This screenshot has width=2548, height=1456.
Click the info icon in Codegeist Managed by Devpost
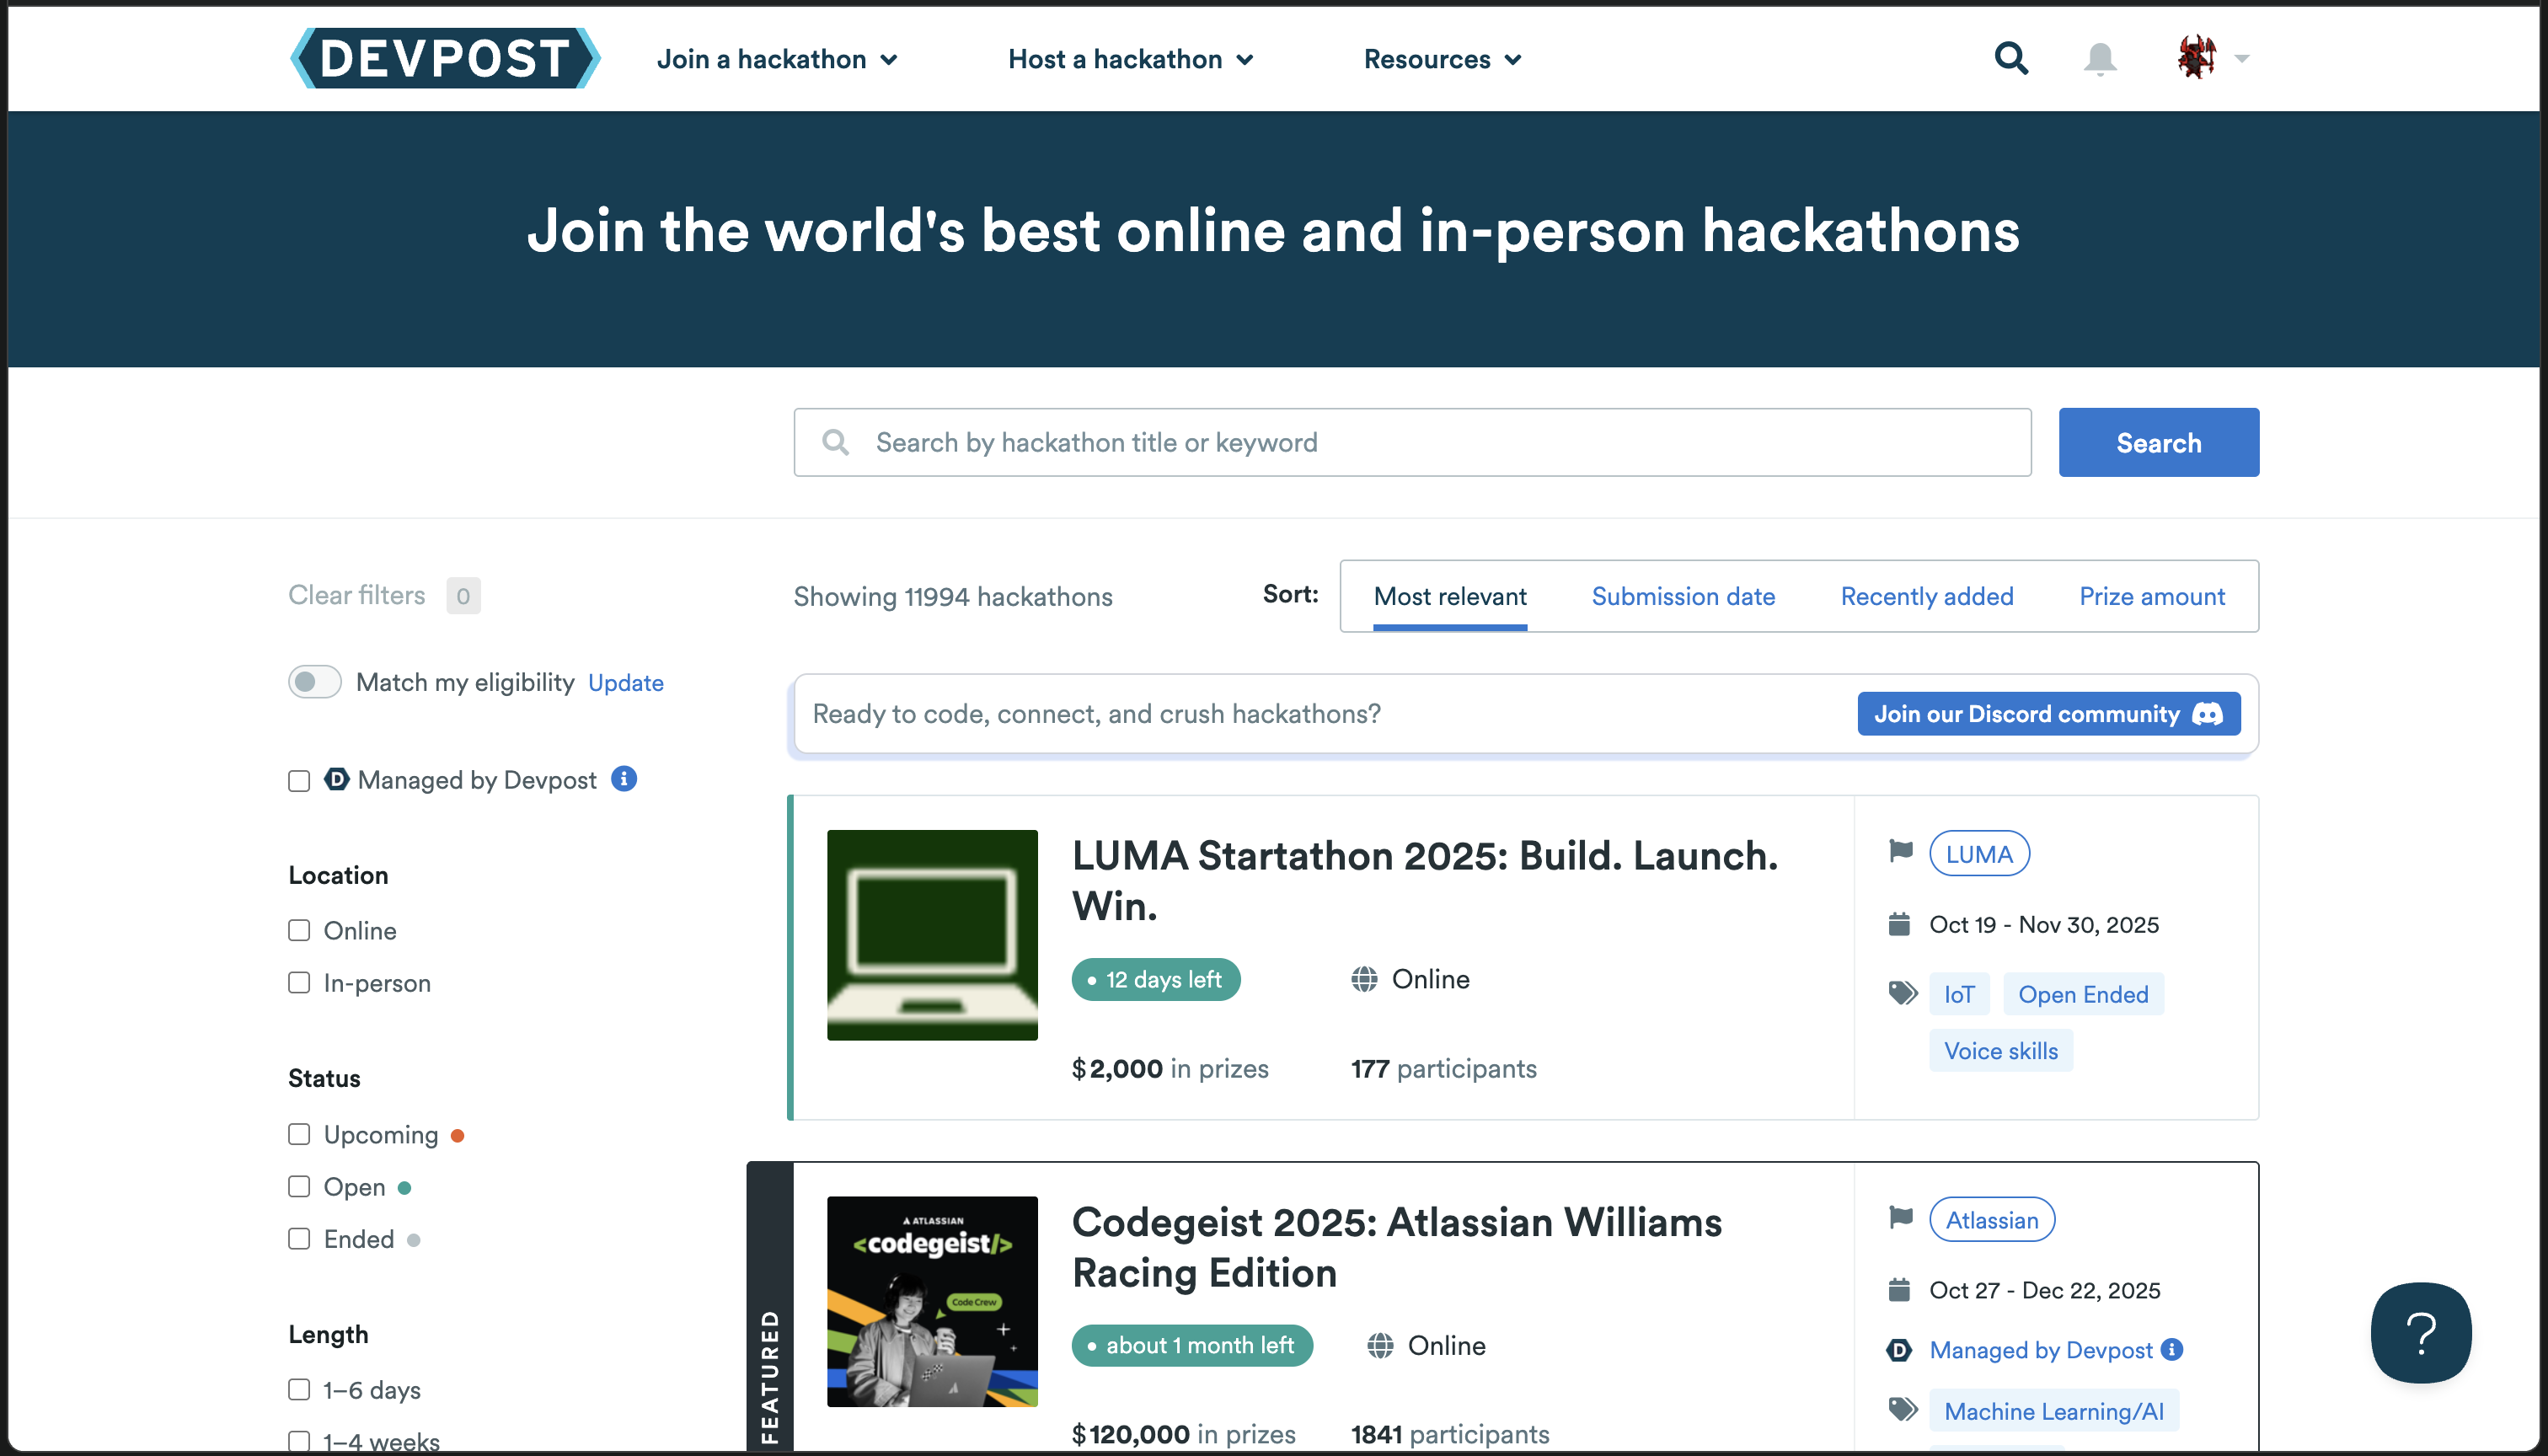(2172, 1349)
